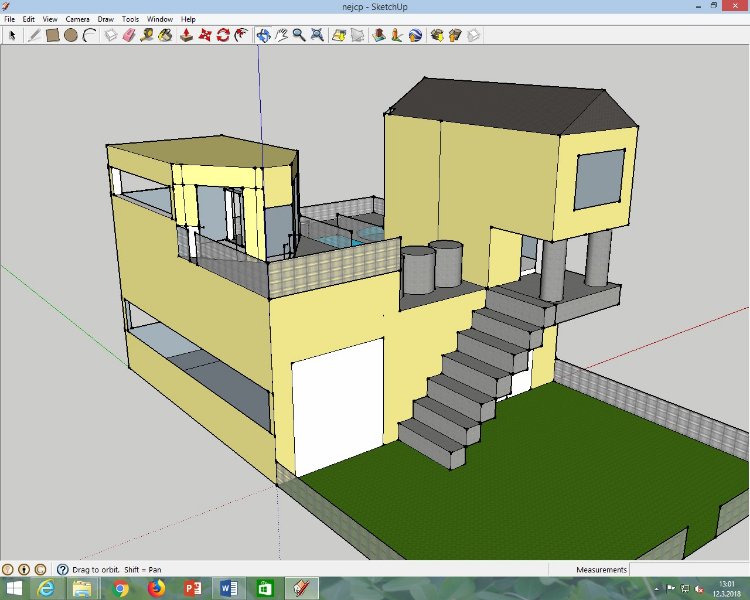Viewport: 750px width, 600px height.
Task: Select the Rotate tool
Action: 223,35
